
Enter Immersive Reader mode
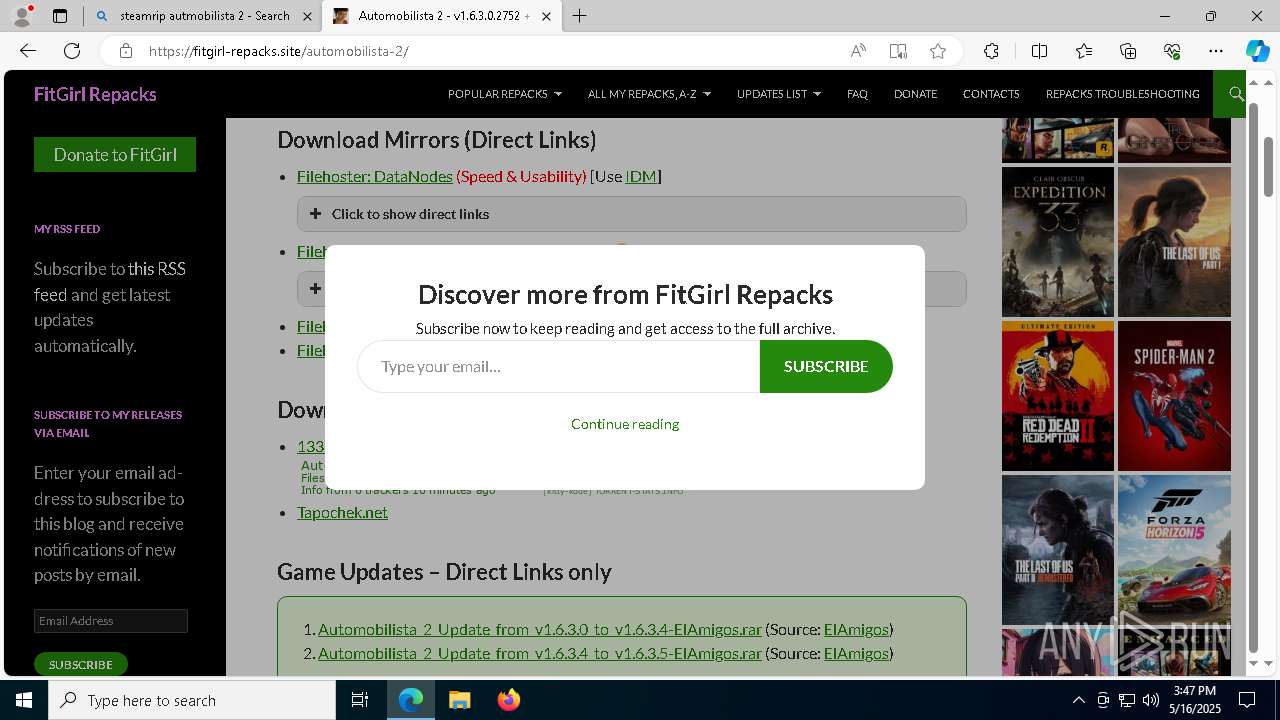[x=898, y=51]
